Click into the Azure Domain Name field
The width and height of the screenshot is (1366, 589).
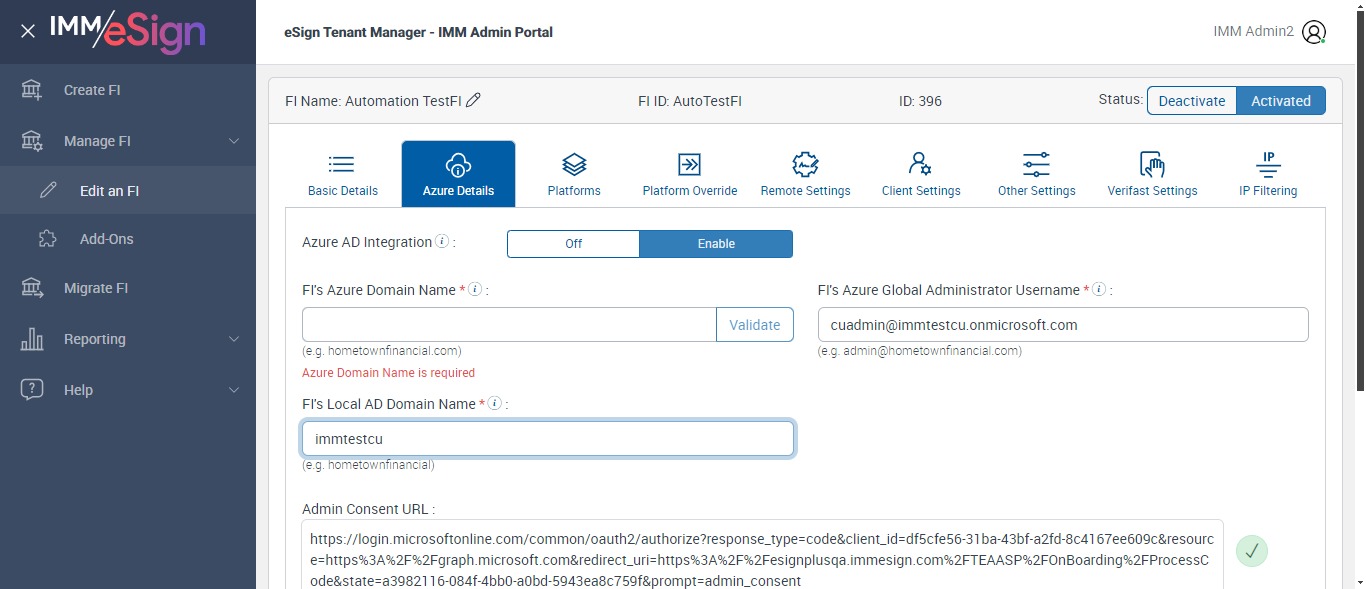point(509,325)
